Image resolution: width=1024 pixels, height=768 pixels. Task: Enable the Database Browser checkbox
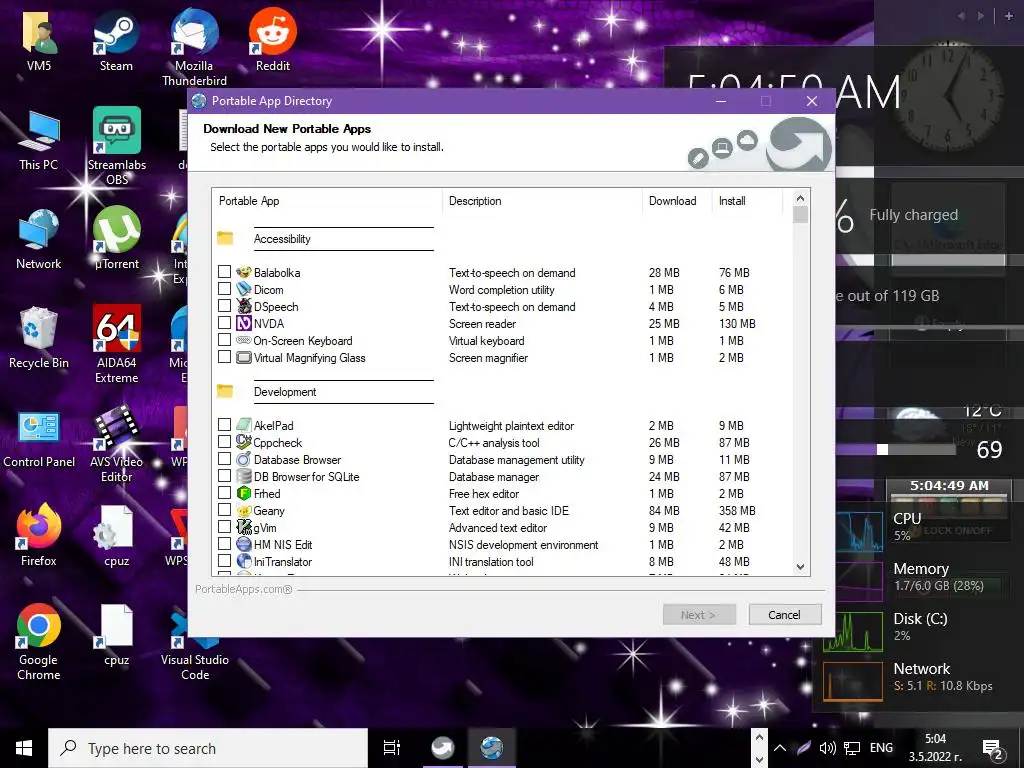[x=224, y=458]
